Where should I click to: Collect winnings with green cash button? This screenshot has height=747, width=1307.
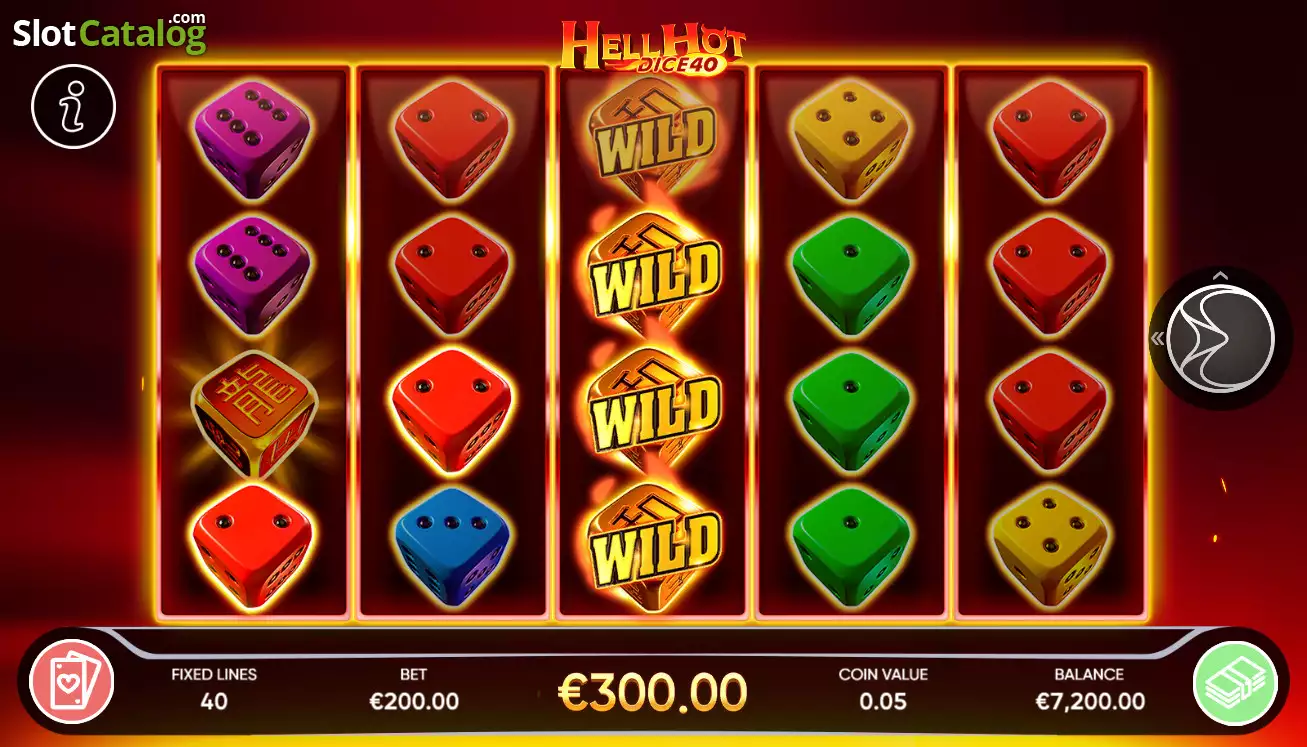1235,683
